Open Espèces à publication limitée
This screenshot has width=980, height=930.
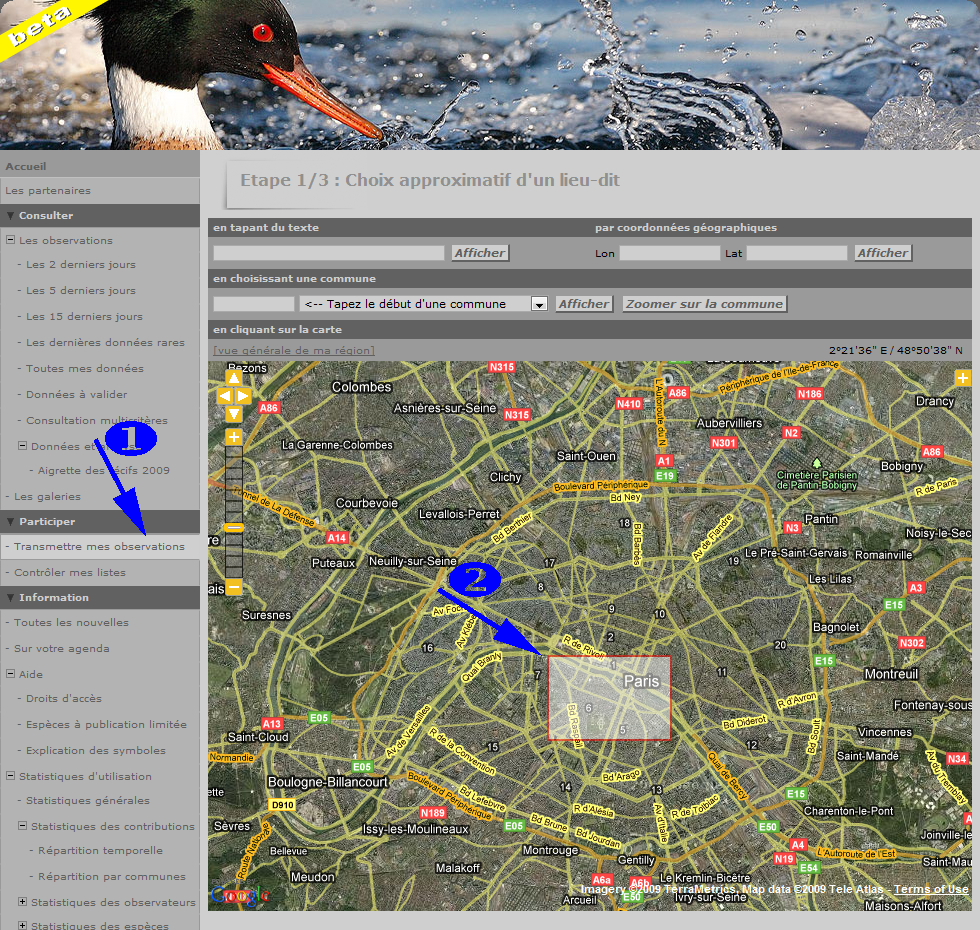pyautogui.click(x=106, y=725)
